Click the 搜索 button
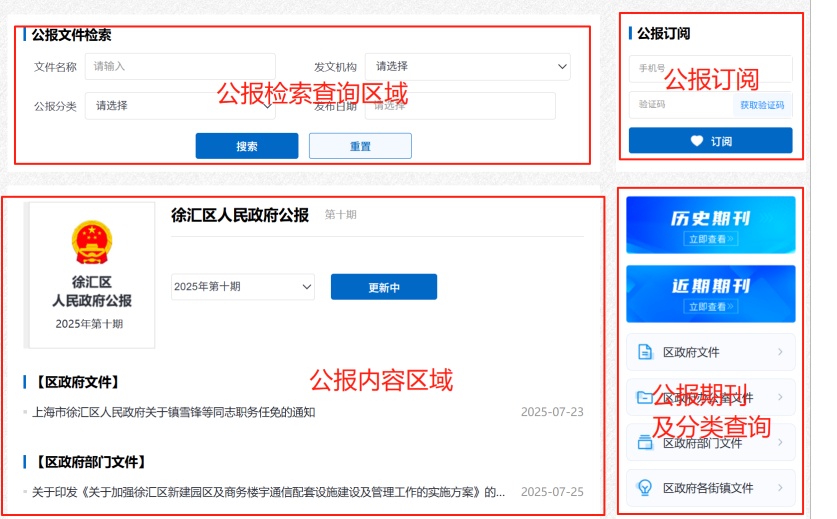This screenshot has height=519, width=837. point(247,146)
